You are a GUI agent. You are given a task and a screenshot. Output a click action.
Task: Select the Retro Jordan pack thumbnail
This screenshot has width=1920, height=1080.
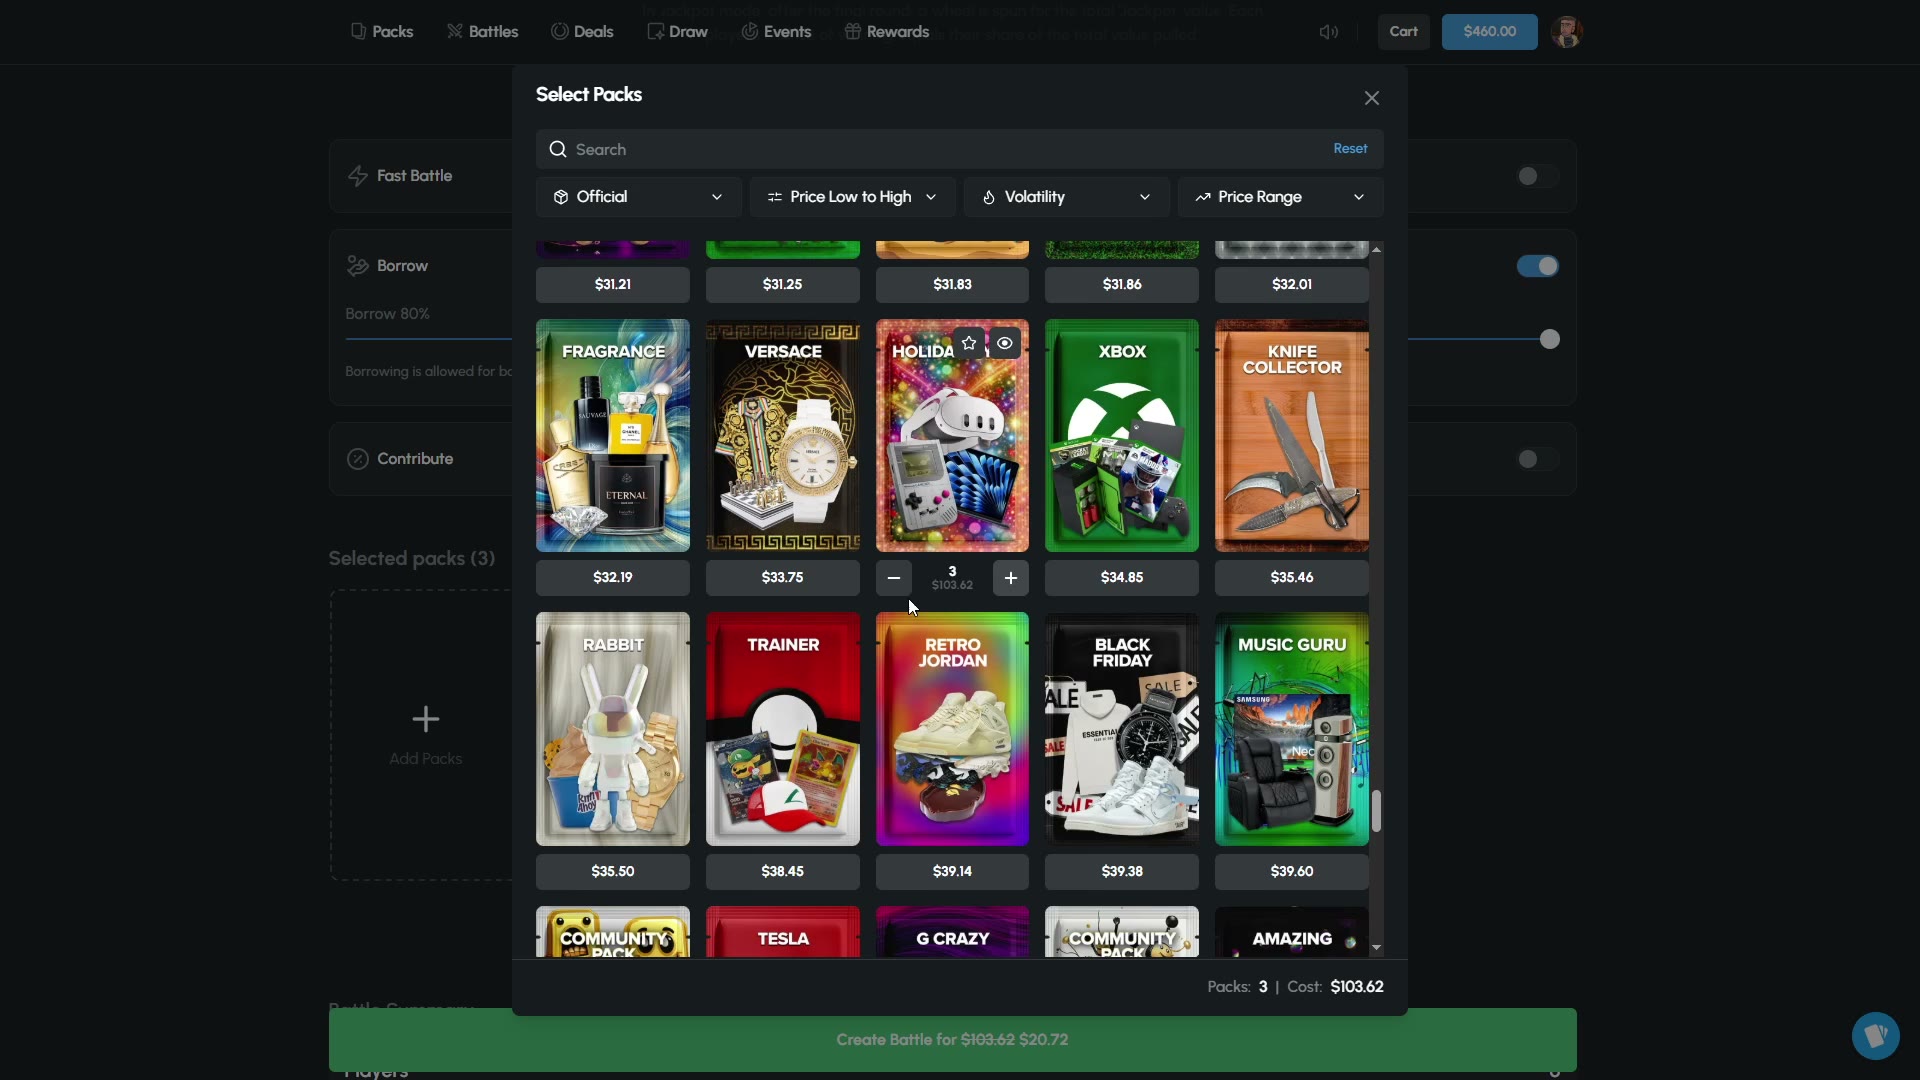(952, 729)
